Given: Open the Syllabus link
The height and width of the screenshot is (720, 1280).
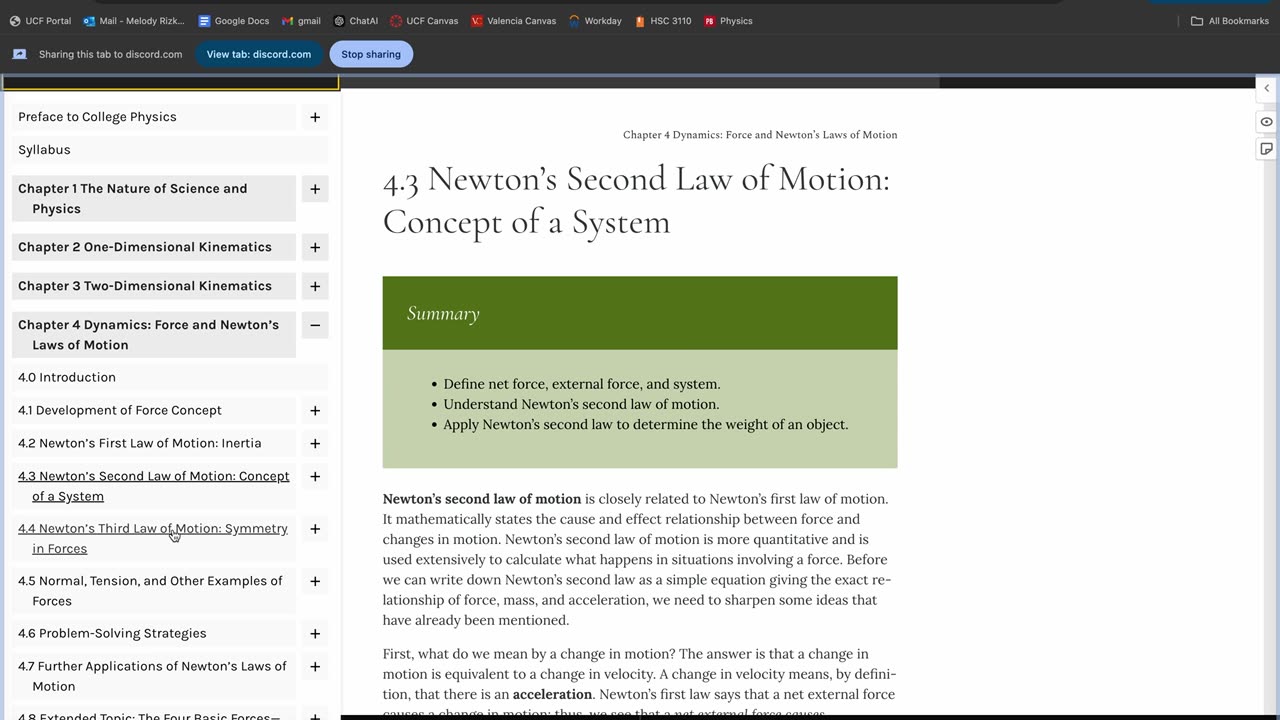Looking at the screenshot, I should click(x=44, y=150).
